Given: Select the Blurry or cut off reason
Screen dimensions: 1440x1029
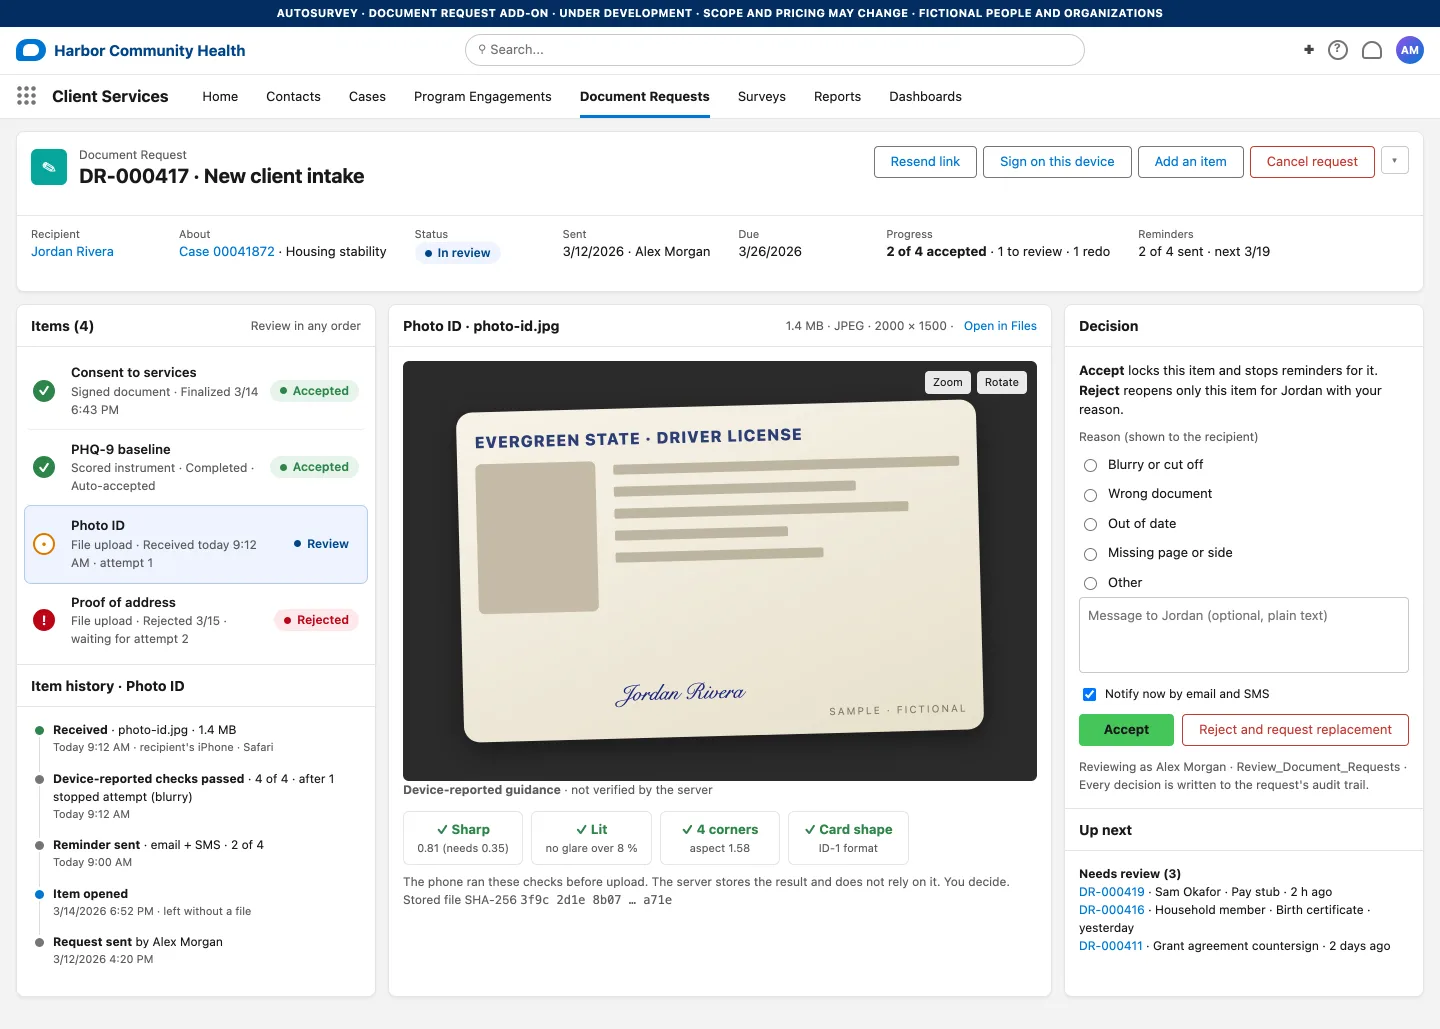Looking at the screenshot, I should [x=1091, y=465].
